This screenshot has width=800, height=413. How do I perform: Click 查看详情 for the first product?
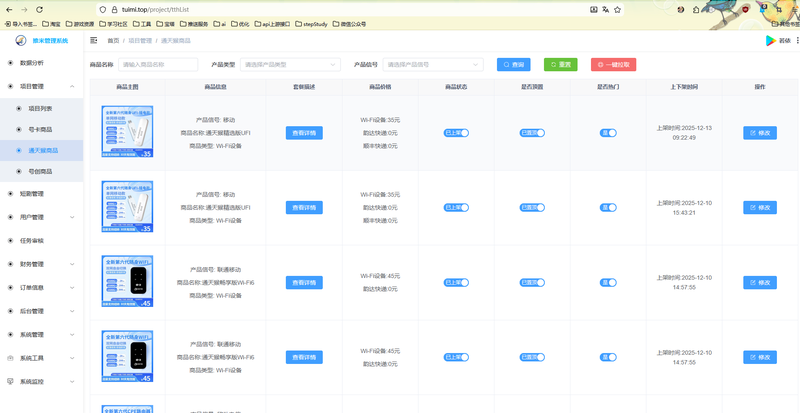(304, 132)
